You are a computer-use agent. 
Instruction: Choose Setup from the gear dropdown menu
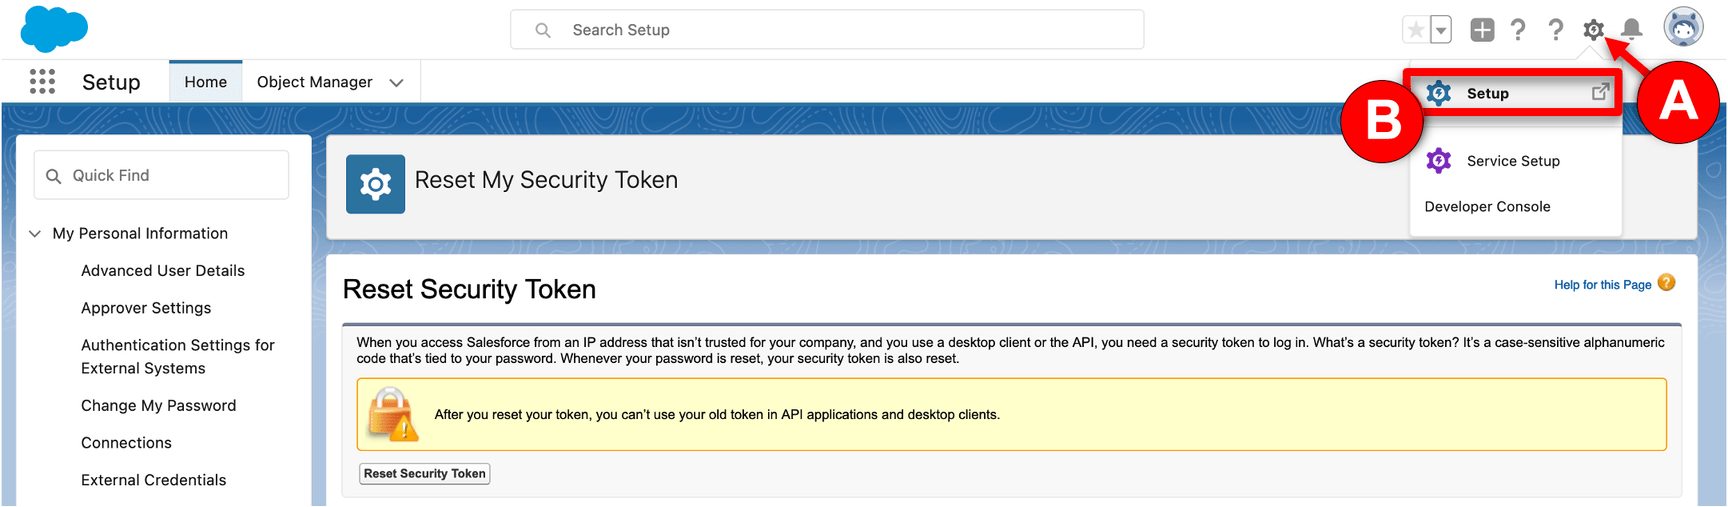1487,93
